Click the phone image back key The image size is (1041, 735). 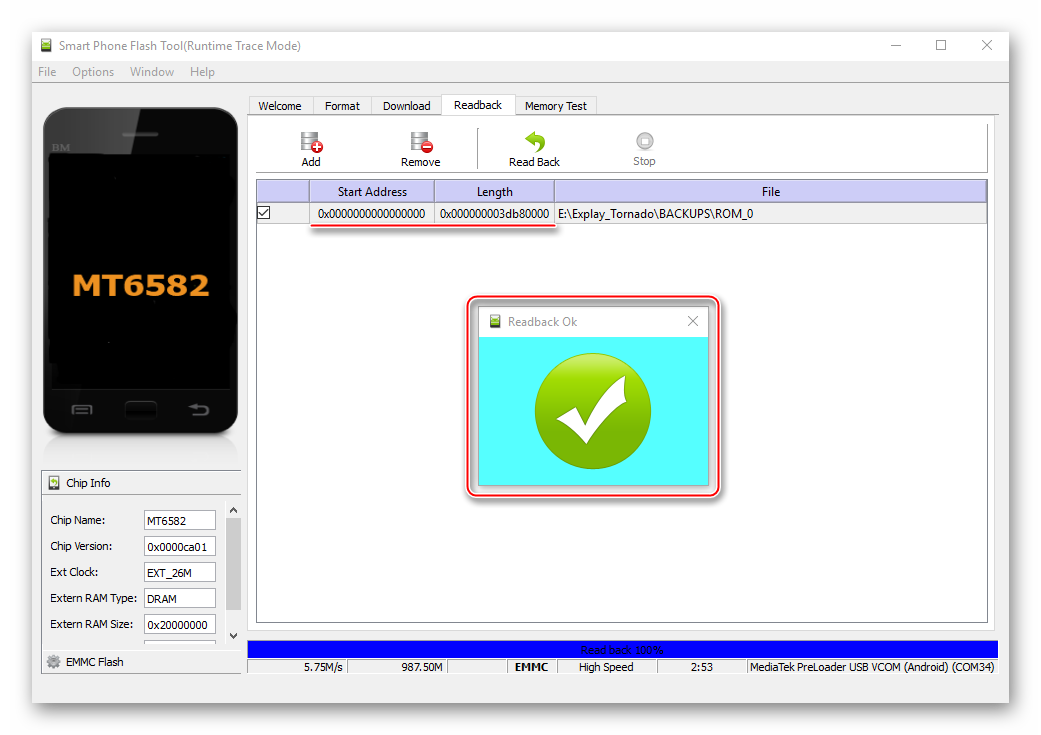(199, 410)
